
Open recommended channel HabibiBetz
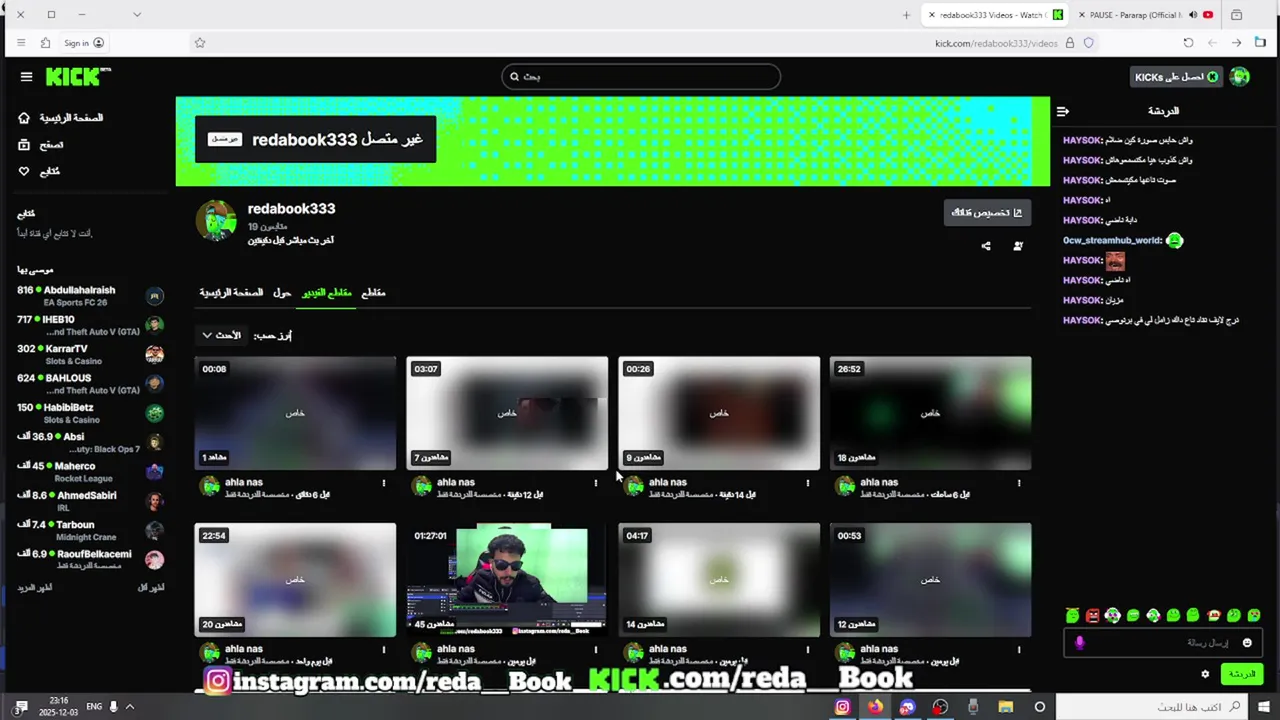pos(90,413)
